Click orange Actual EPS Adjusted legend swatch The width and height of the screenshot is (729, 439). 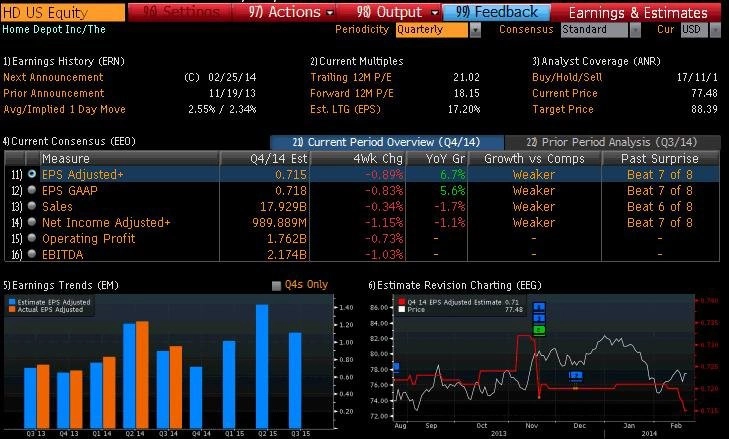(x=12, y=309)
